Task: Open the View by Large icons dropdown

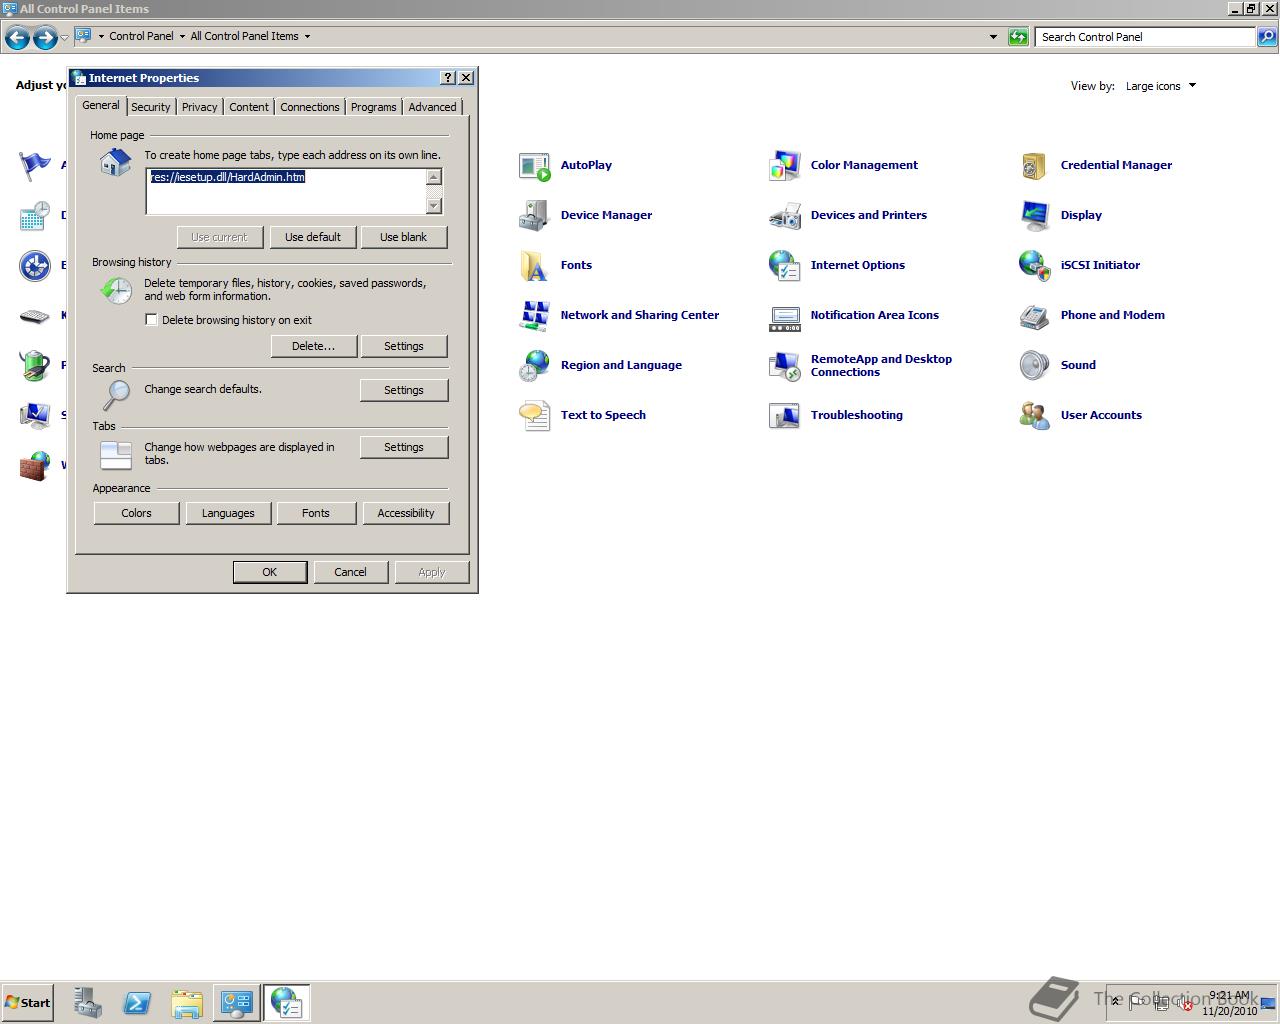Action: 1160,86
